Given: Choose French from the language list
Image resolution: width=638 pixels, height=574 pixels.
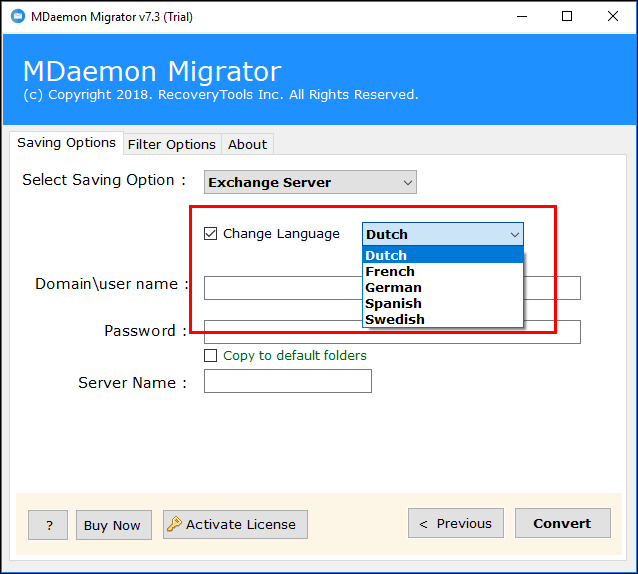Looking at the screenshot, I should point(390,271).
